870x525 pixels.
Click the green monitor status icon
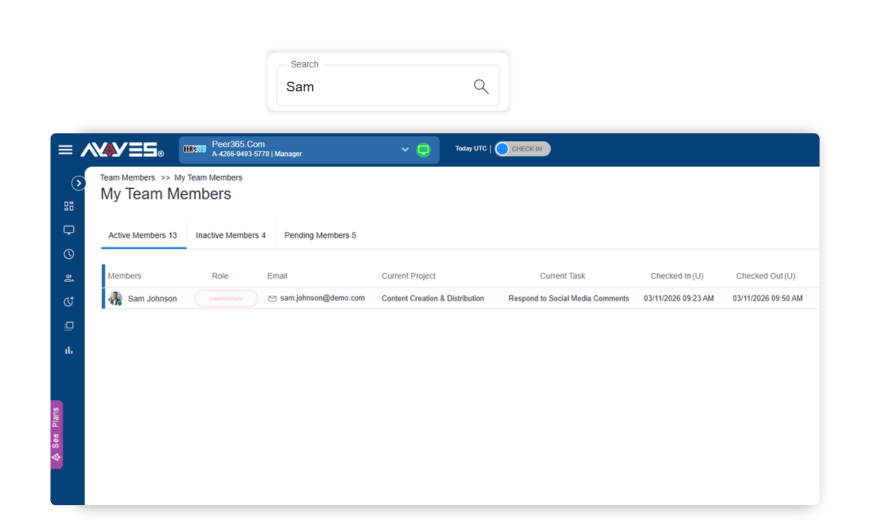423,150
